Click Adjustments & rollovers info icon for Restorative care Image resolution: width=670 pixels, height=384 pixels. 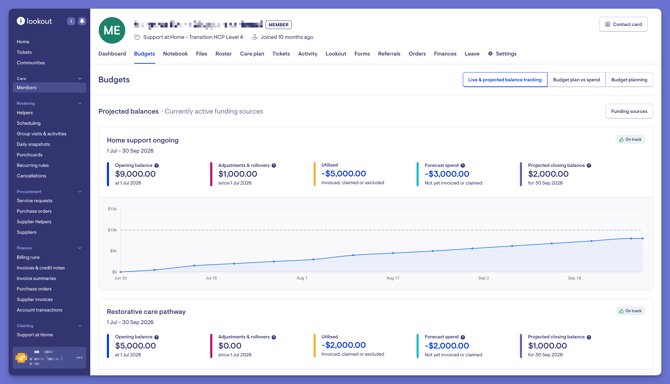274,337
